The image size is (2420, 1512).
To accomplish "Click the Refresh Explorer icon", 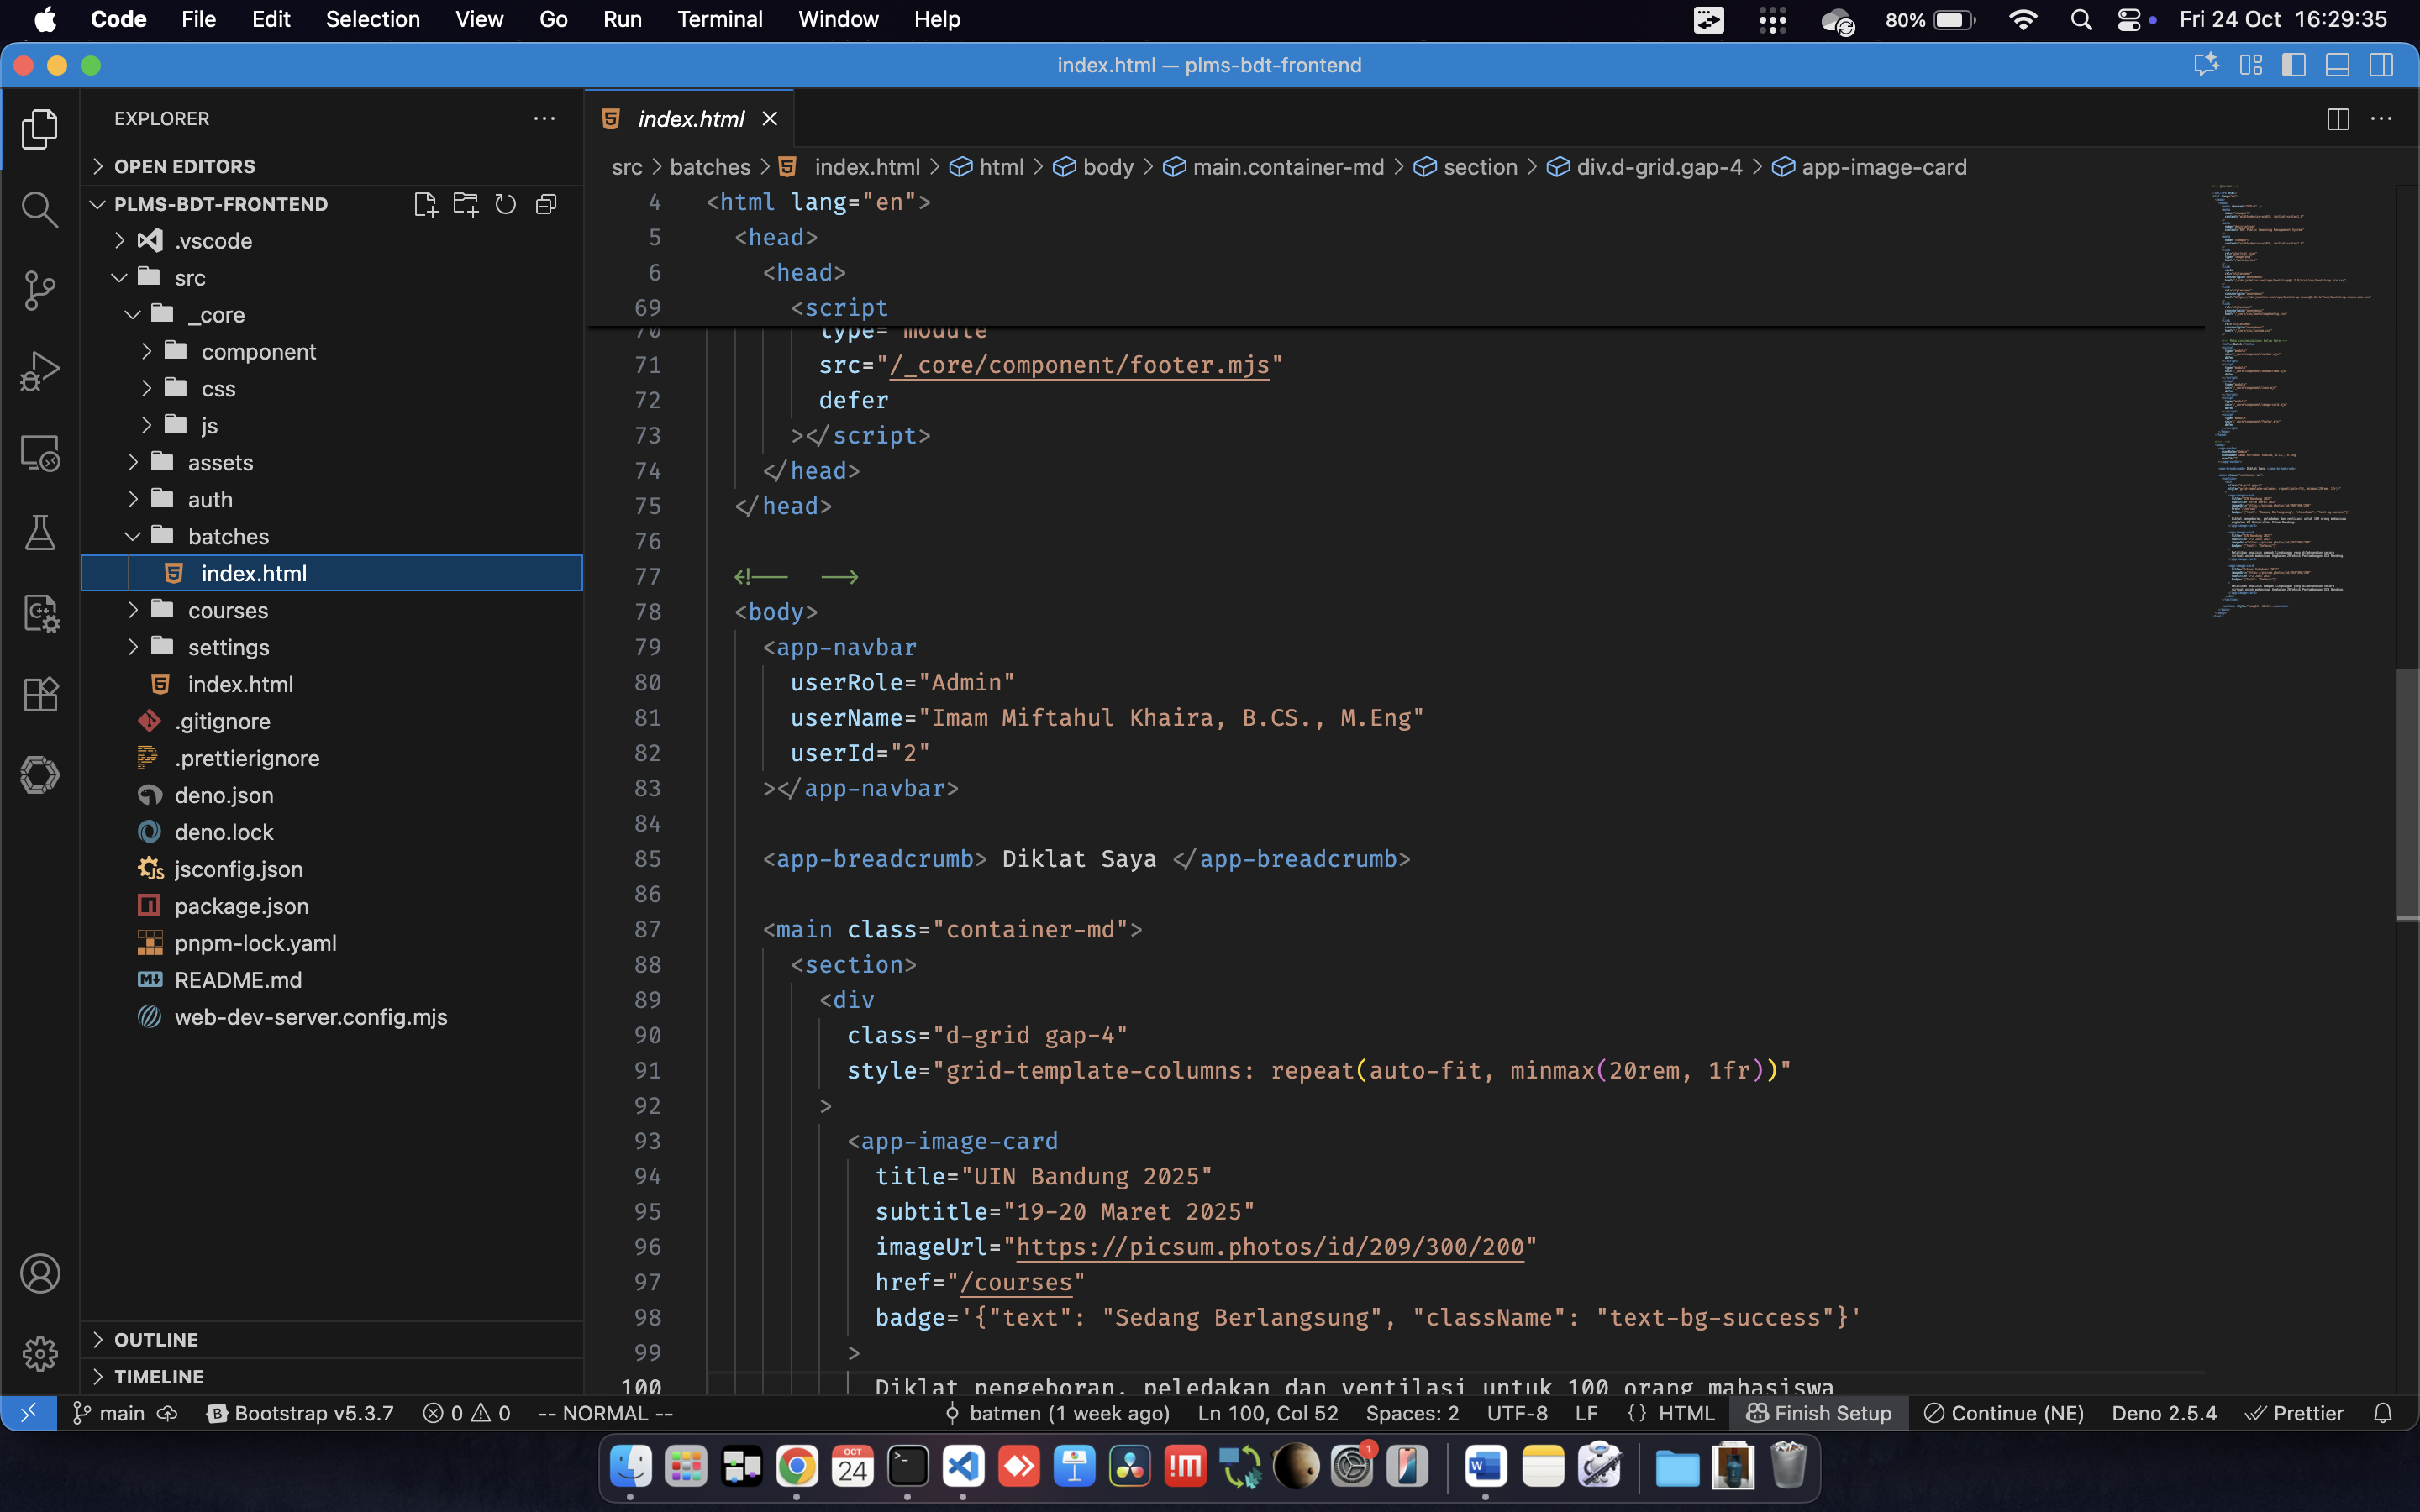I will click(506, 204).
